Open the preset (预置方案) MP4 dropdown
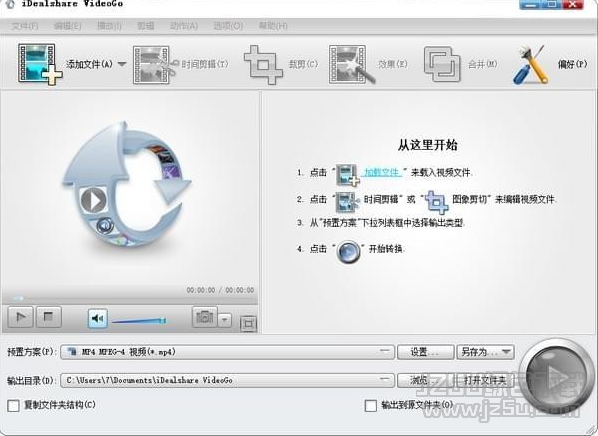This screenshot has height=436, width=598. click(x=227, y=352)
